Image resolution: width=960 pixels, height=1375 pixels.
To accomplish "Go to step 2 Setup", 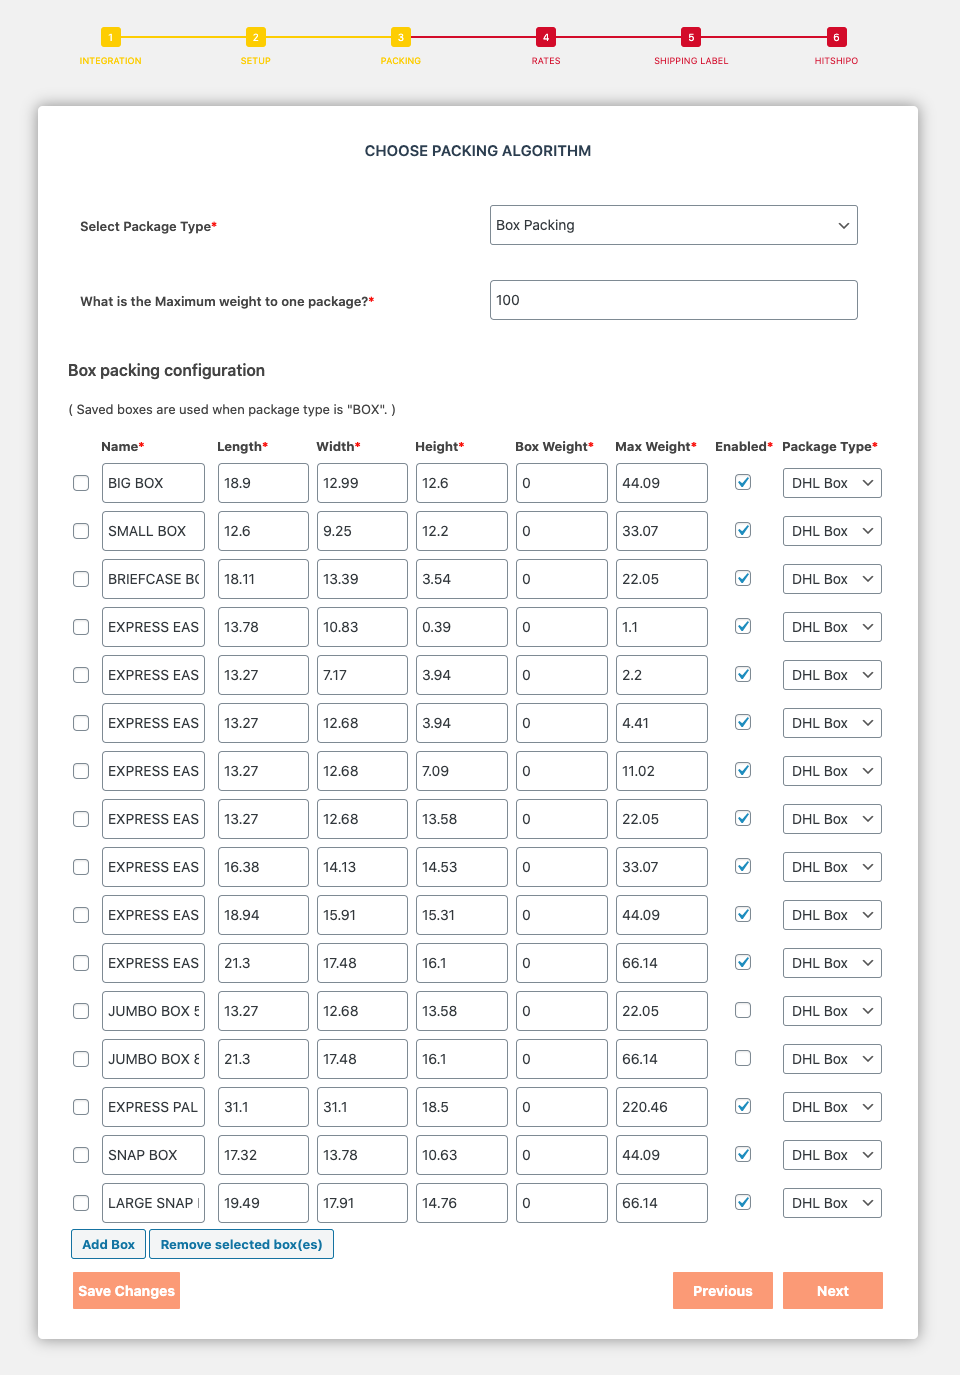I will [x=256, y=37].
